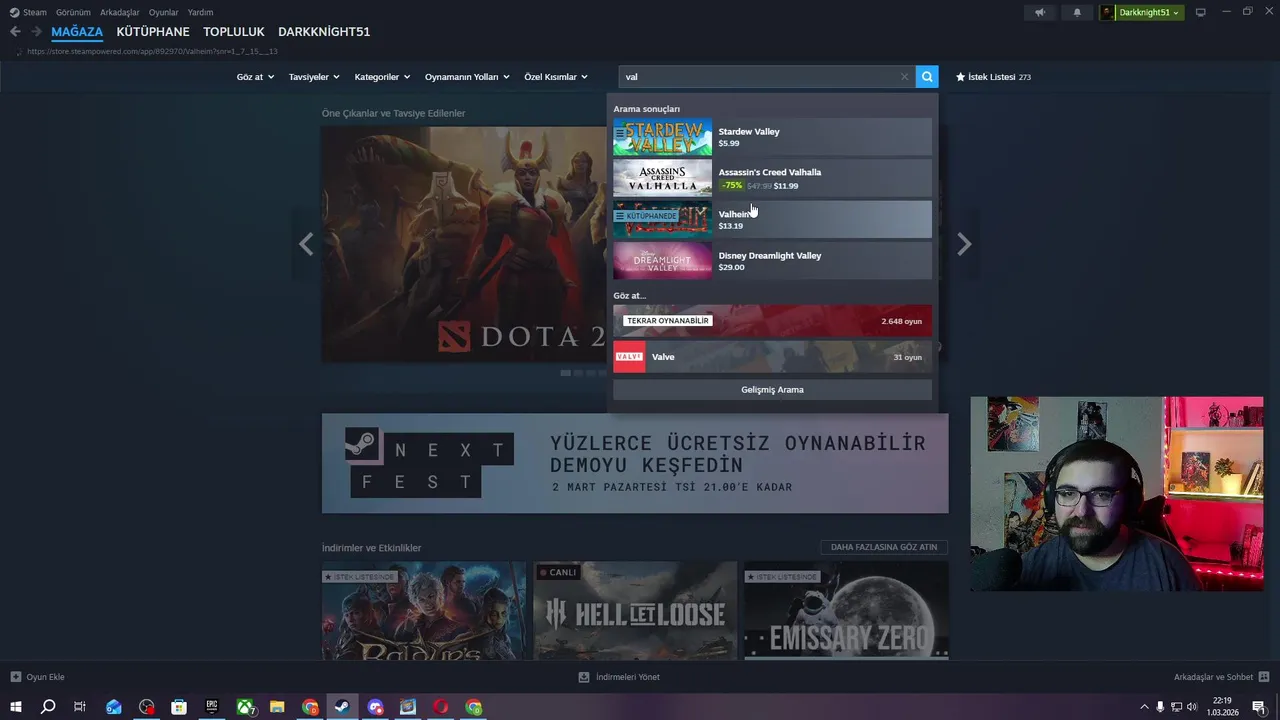Open the Yardım menu

pos(200,12)
